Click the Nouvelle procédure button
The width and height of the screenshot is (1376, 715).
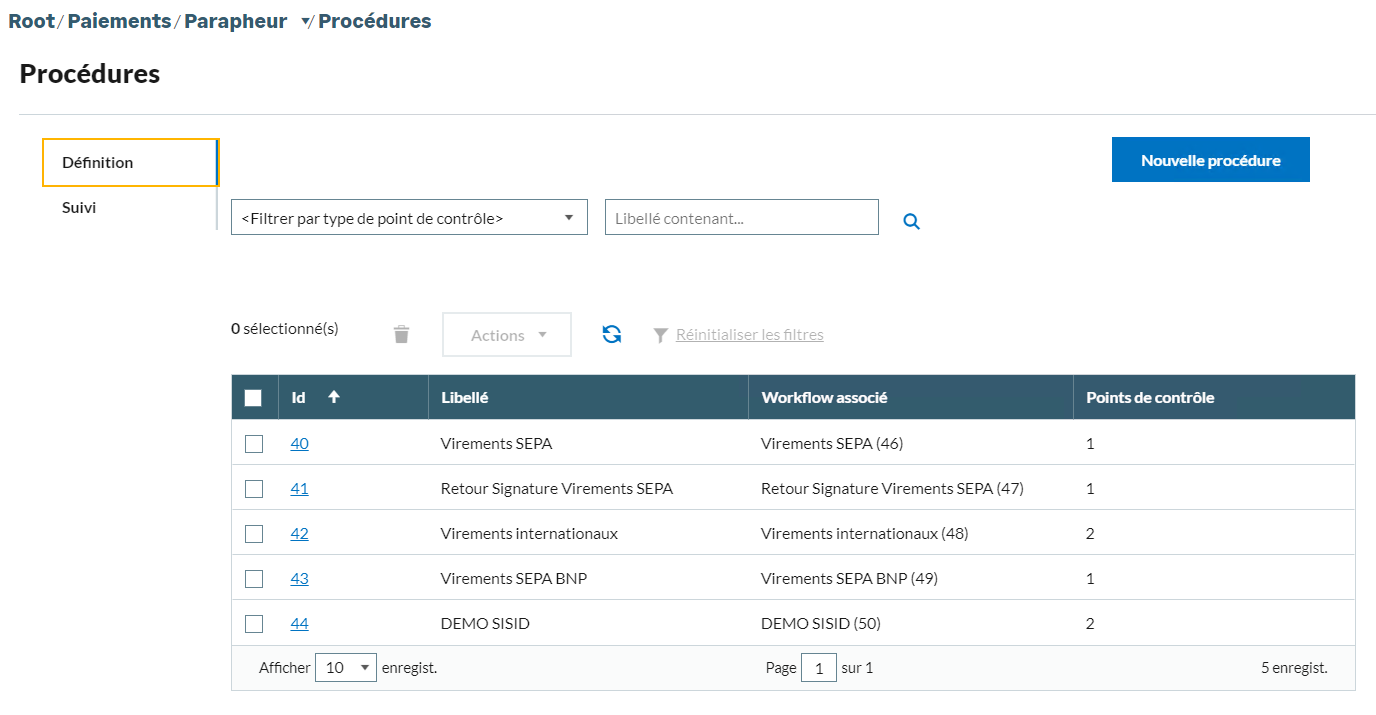(1210, 160)
